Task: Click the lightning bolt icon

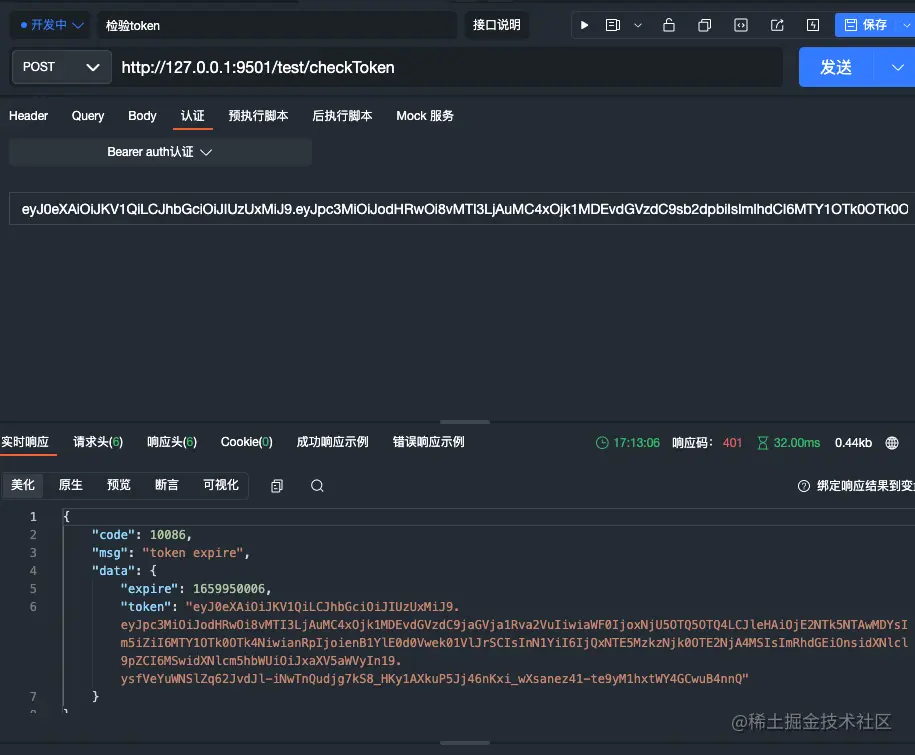Action: pos(813,25)
